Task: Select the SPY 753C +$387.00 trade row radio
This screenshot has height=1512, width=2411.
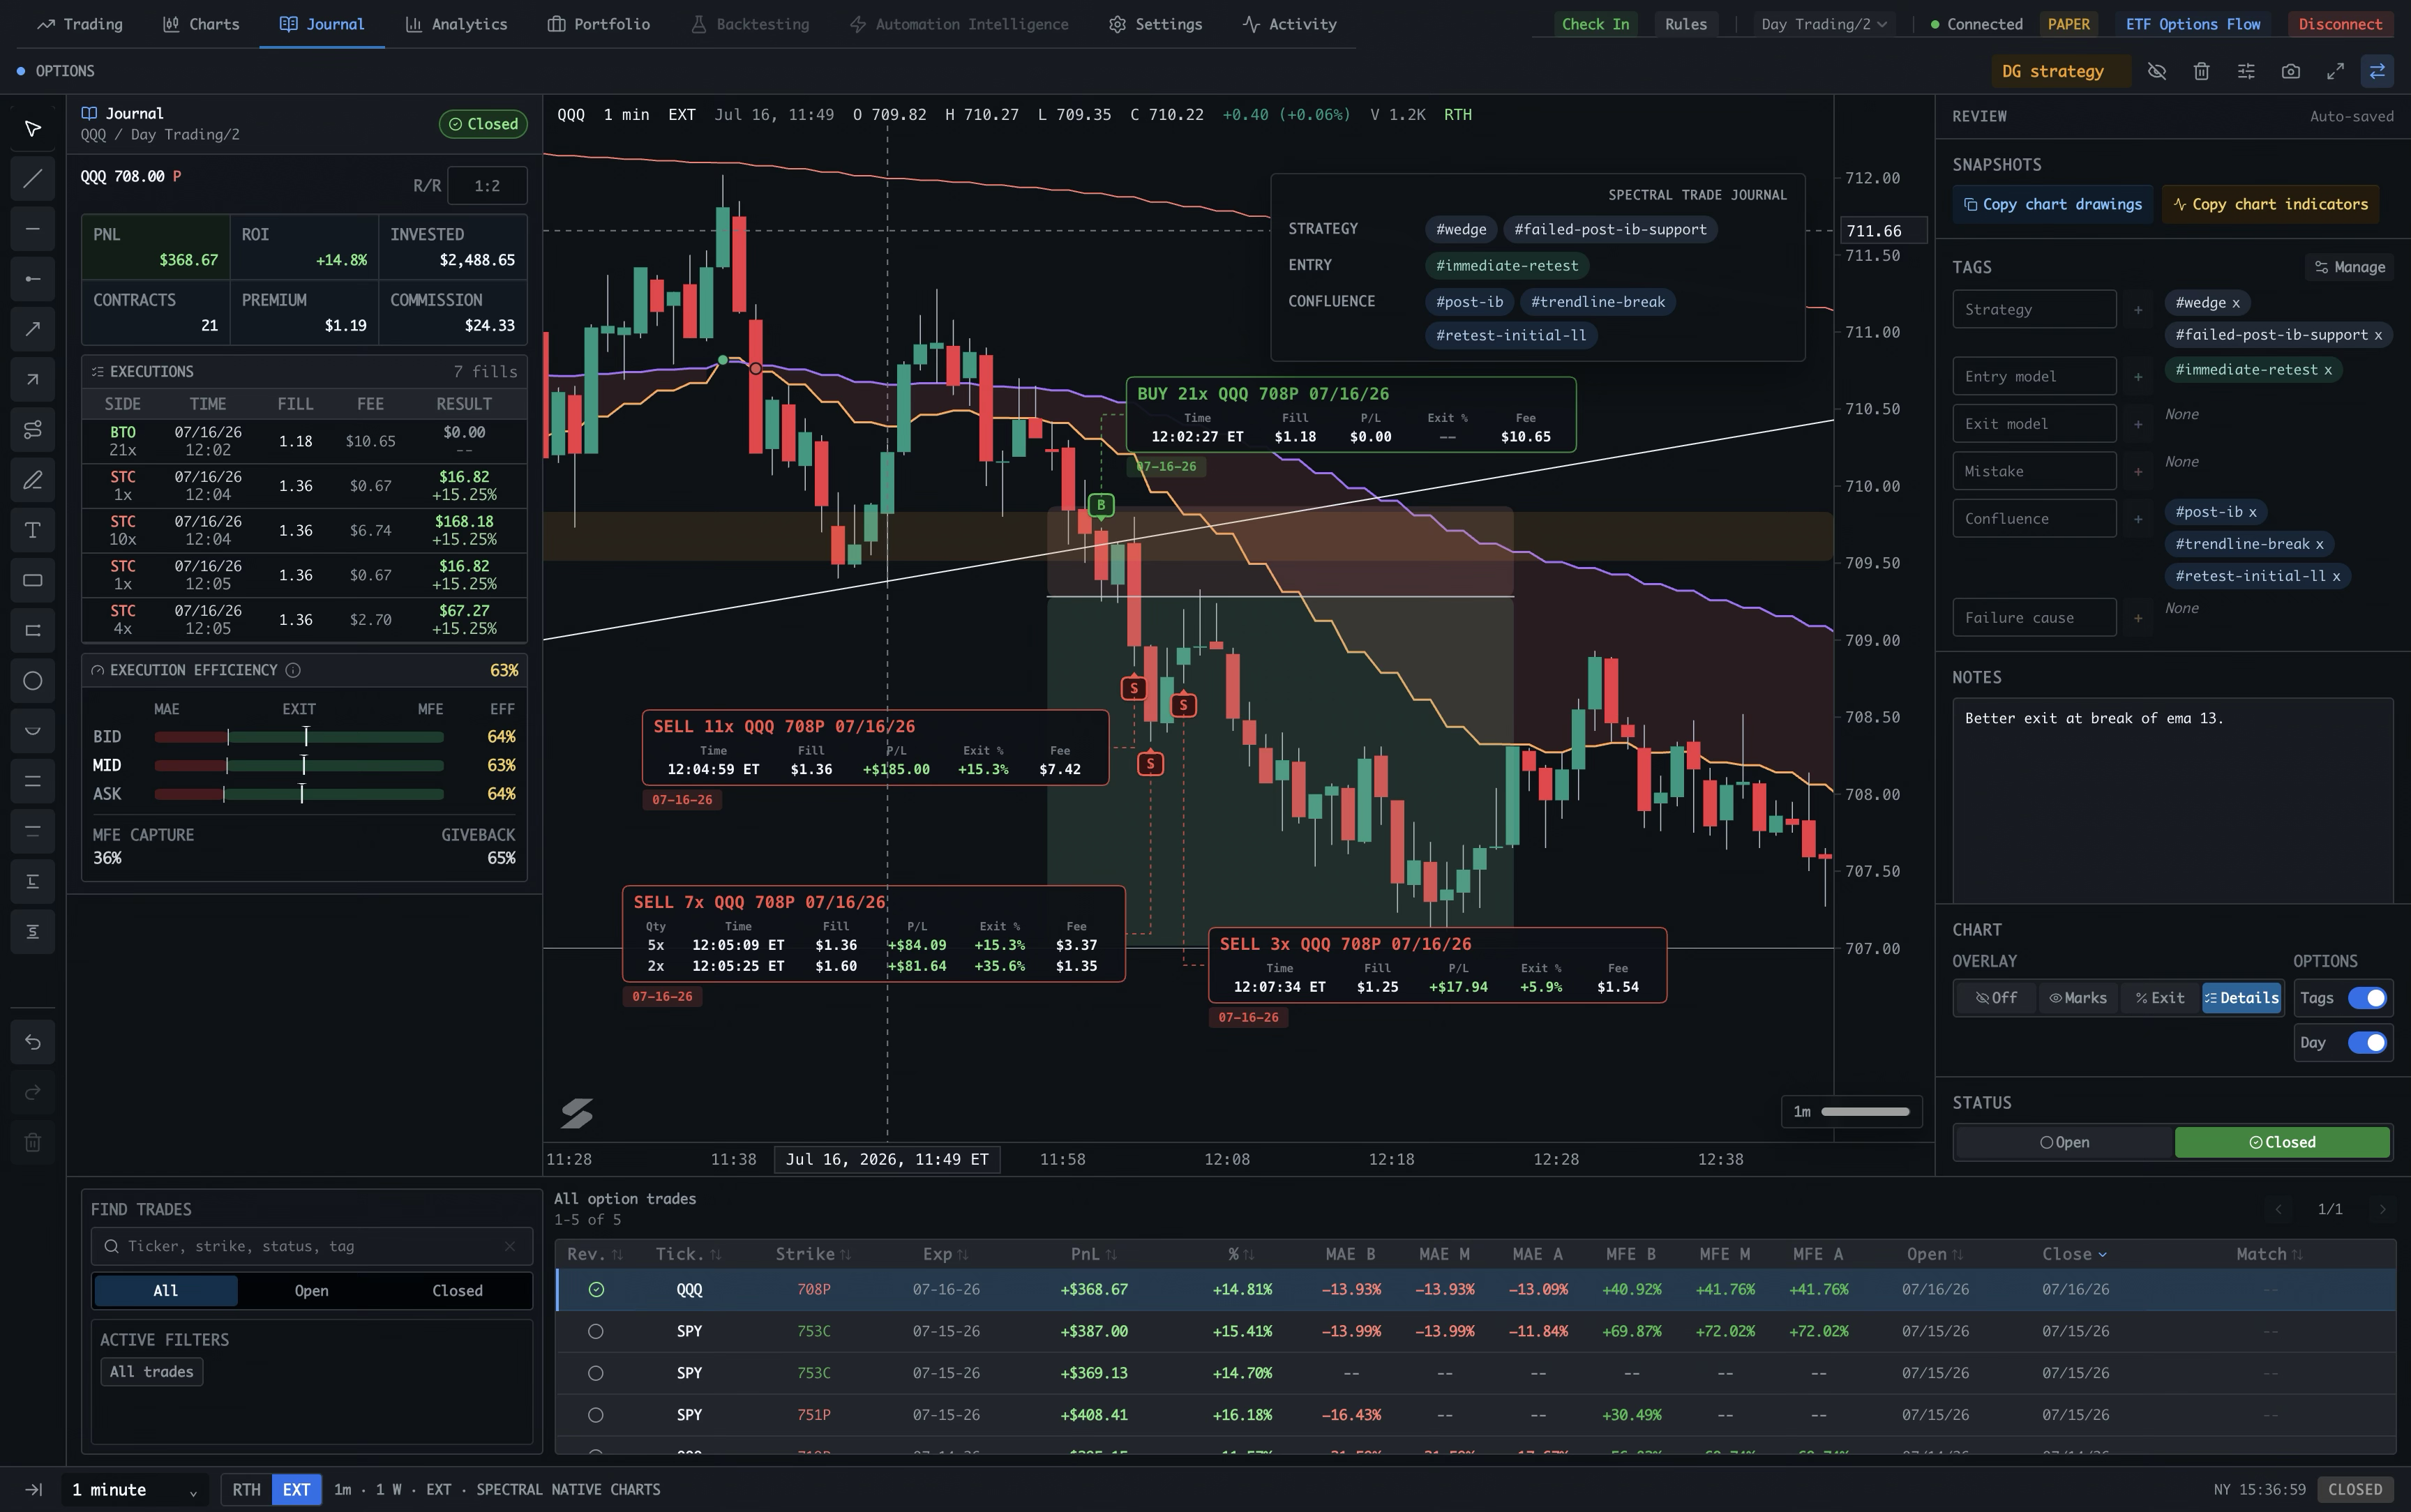Action: pos(596,1332)
